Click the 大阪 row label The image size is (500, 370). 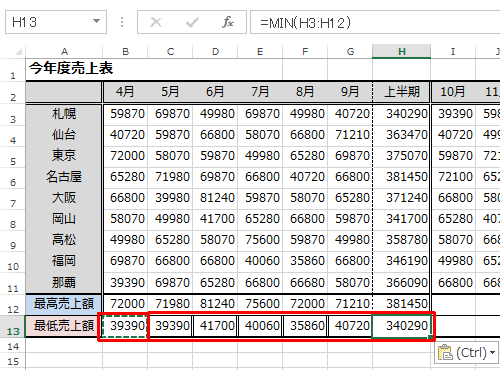[64, 198]
